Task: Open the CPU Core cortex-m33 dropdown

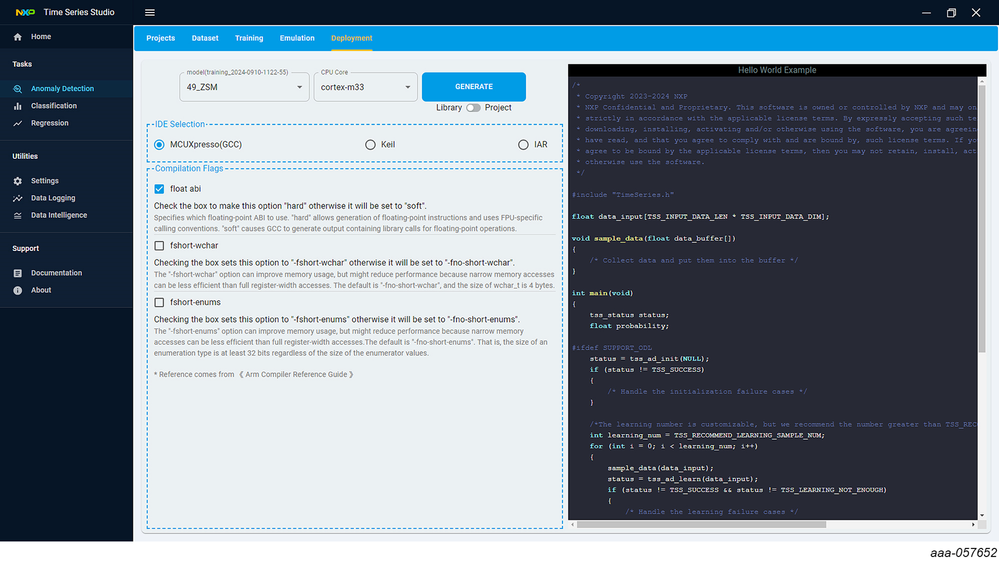Action: click(x=365, y=87)
